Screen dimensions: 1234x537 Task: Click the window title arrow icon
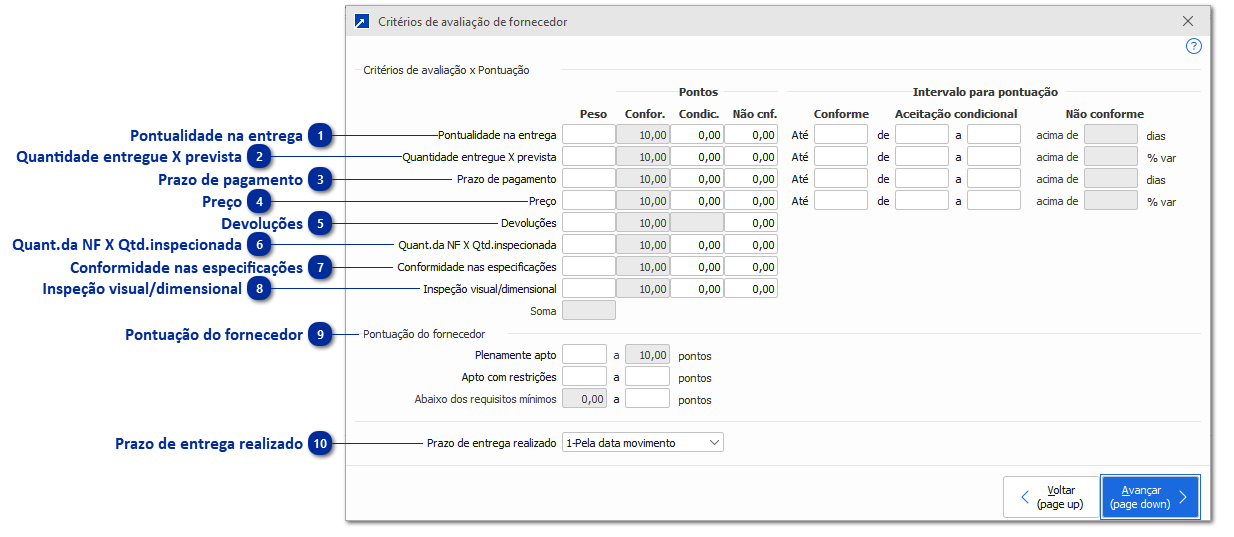click(x=361, y=21)
